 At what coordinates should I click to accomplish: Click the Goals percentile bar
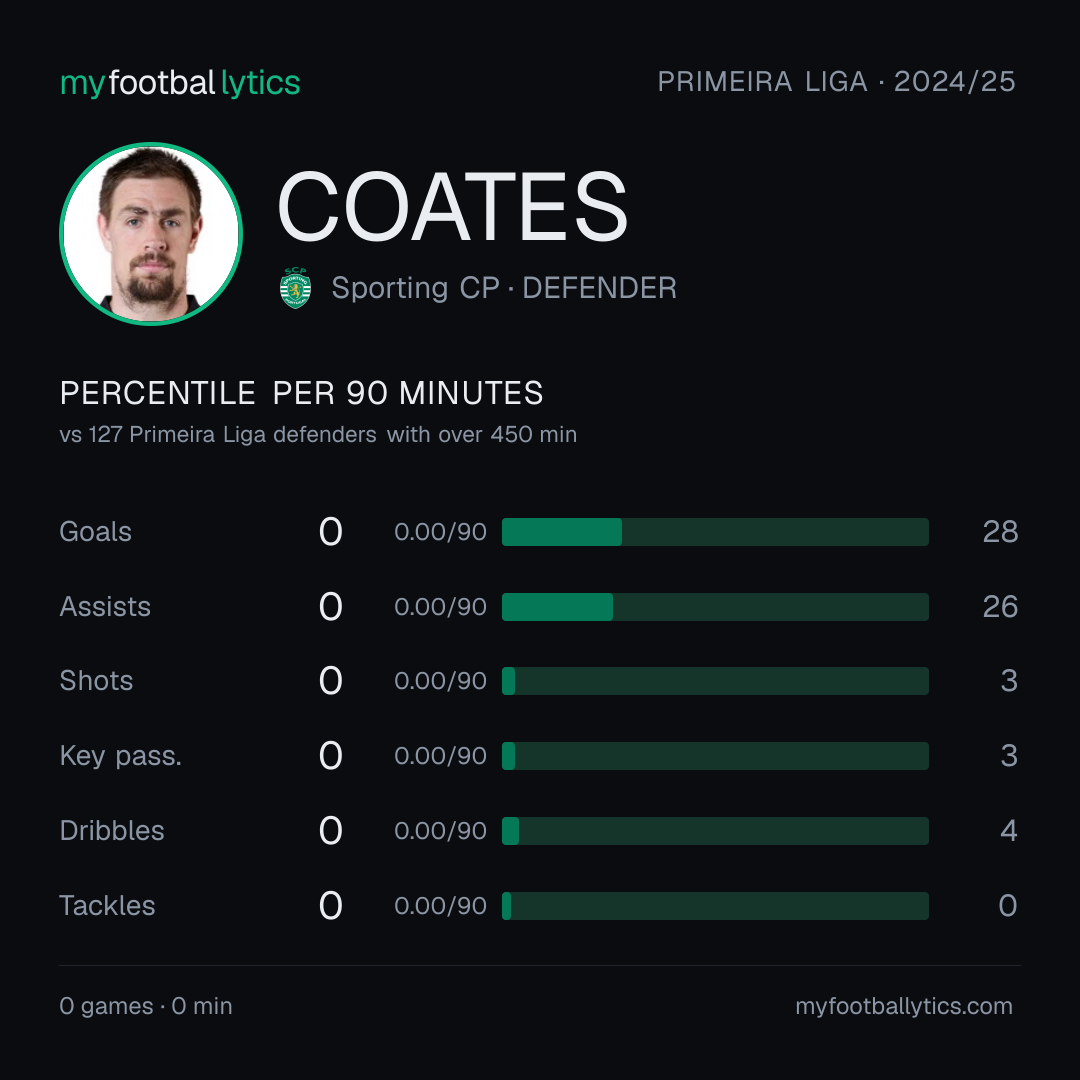coord(715,532)
